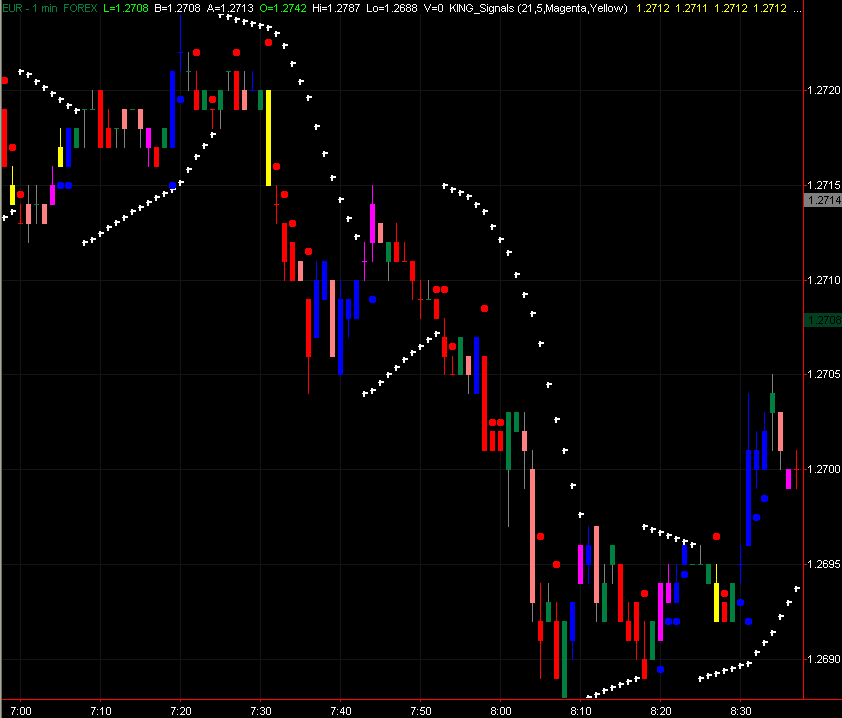Select the tall yellow candlestick just after 7:30
The image size is (842, 718).
(268, 138)
